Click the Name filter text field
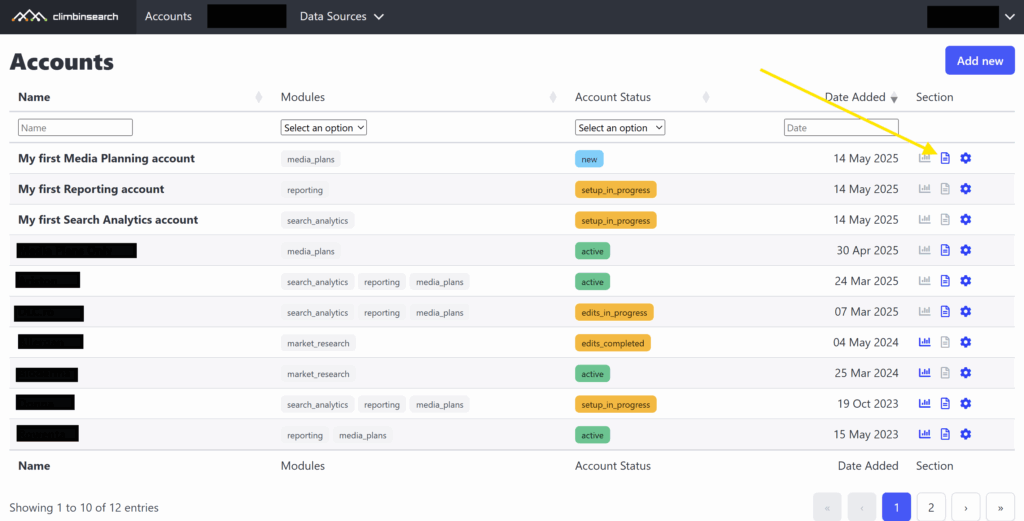The height and width of the screenshot is (521, 1024). pos(75,128)
